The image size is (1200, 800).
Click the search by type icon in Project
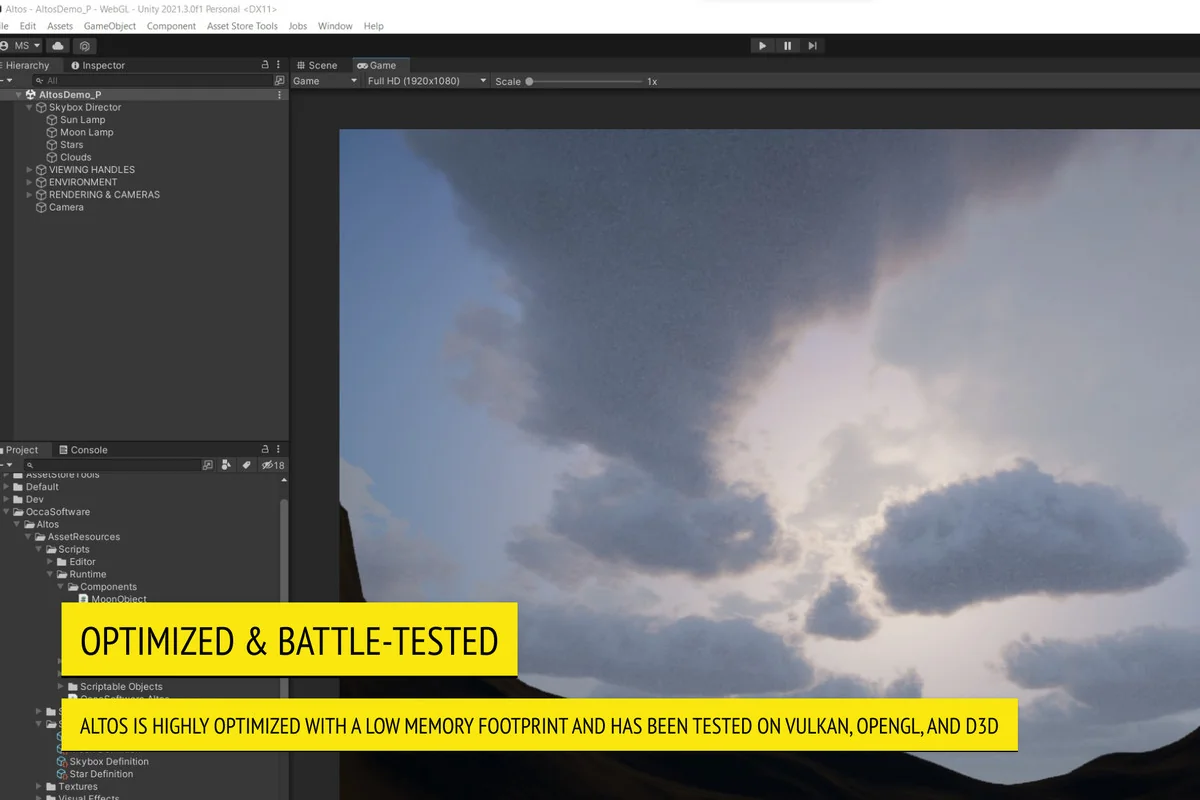(x=226, y=465)
